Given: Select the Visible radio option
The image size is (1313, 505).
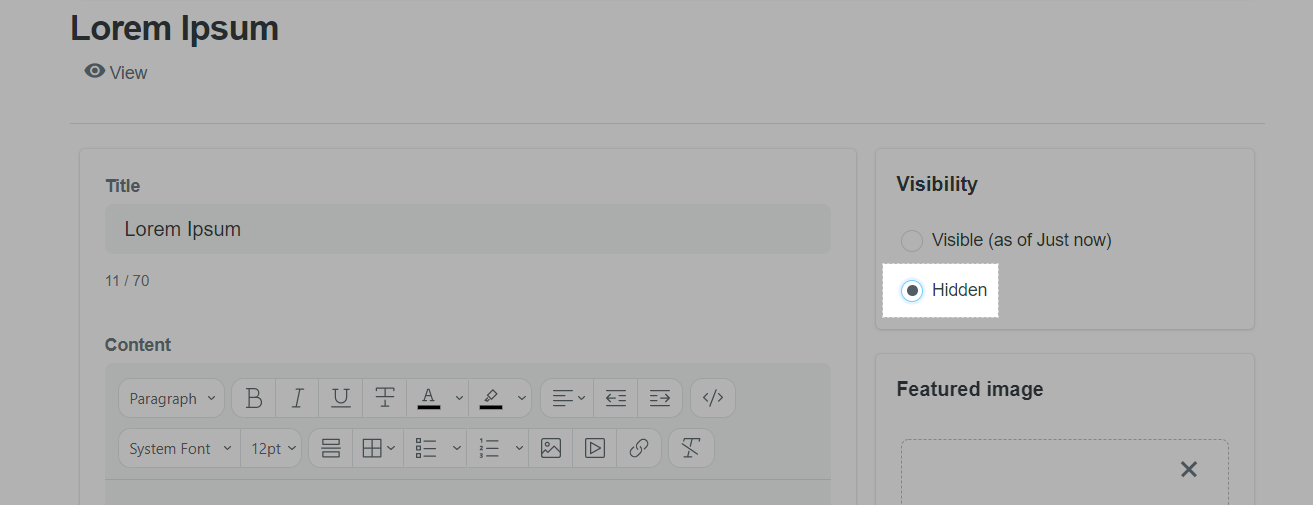Looking at the screenshot, I should pos(912,240).
